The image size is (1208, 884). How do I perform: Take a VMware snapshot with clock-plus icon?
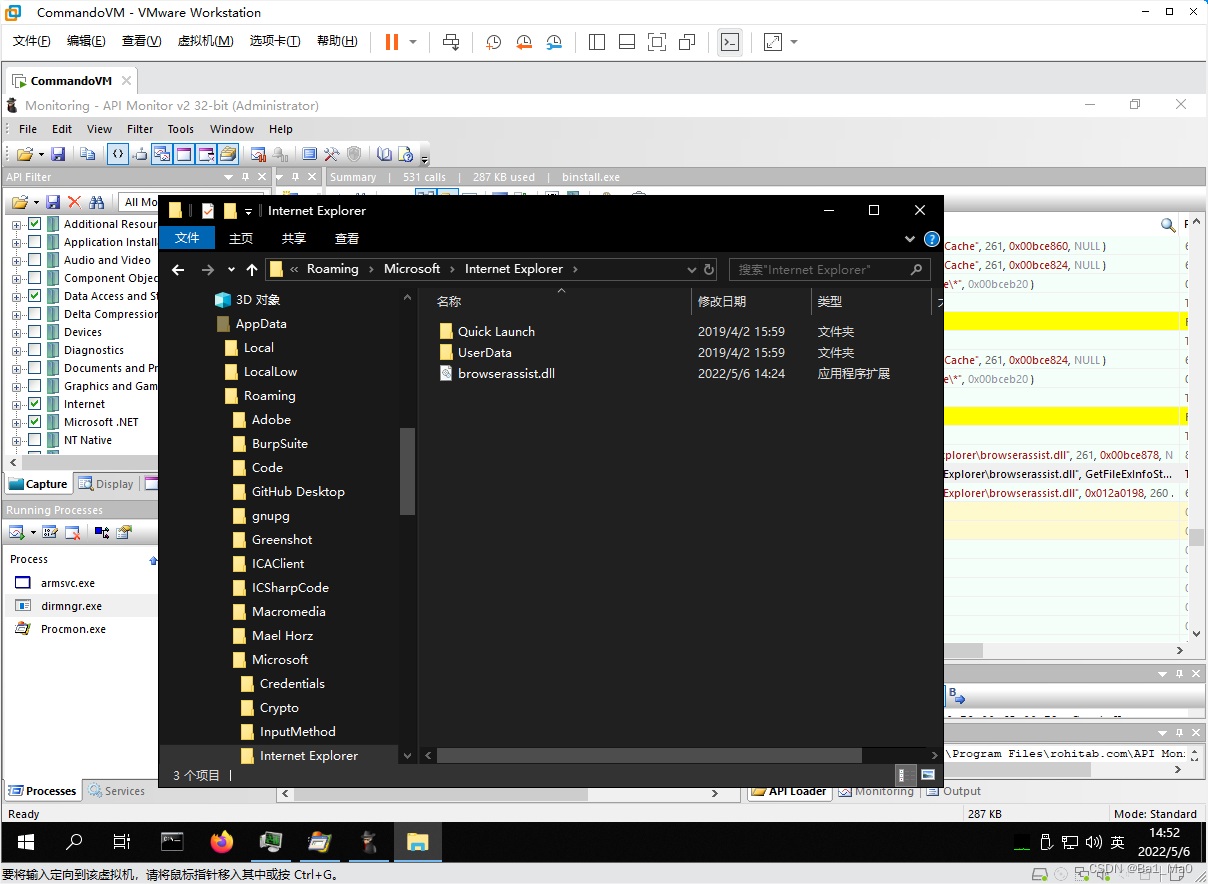pos(493,41)
